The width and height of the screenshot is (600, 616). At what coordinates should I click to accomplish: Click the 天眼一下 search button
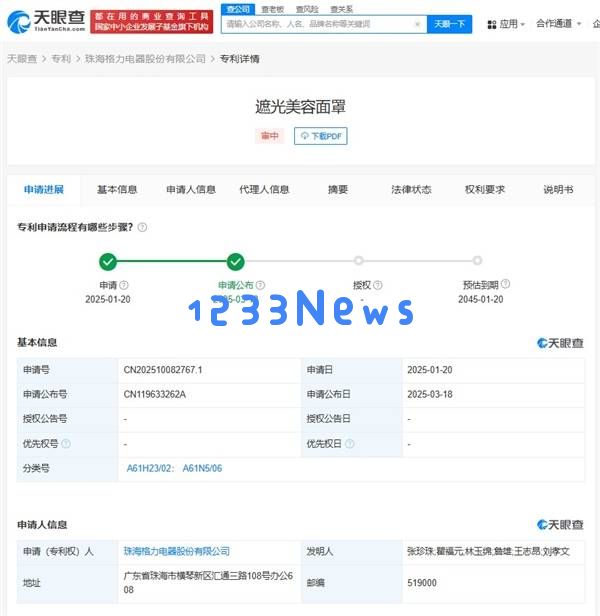click(x=450, y=24)
